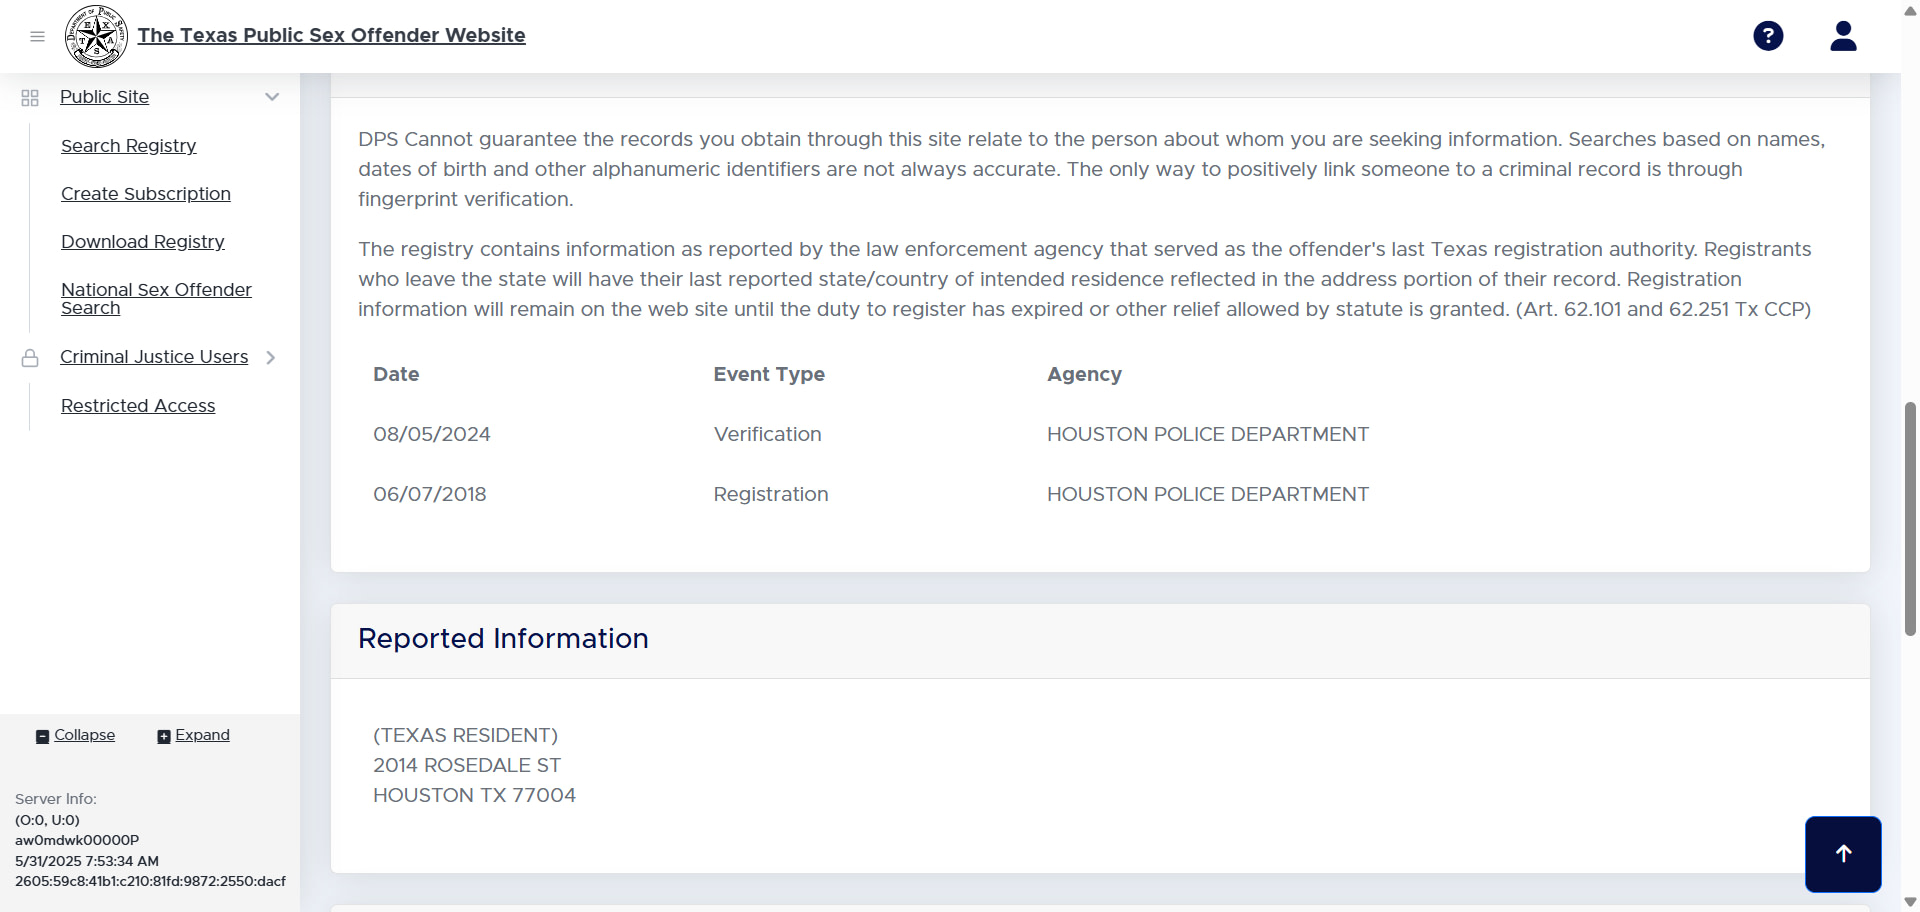This screenshot has width=1920, height=912.
Task: Click the Expand link
Action: click(202, 735)
